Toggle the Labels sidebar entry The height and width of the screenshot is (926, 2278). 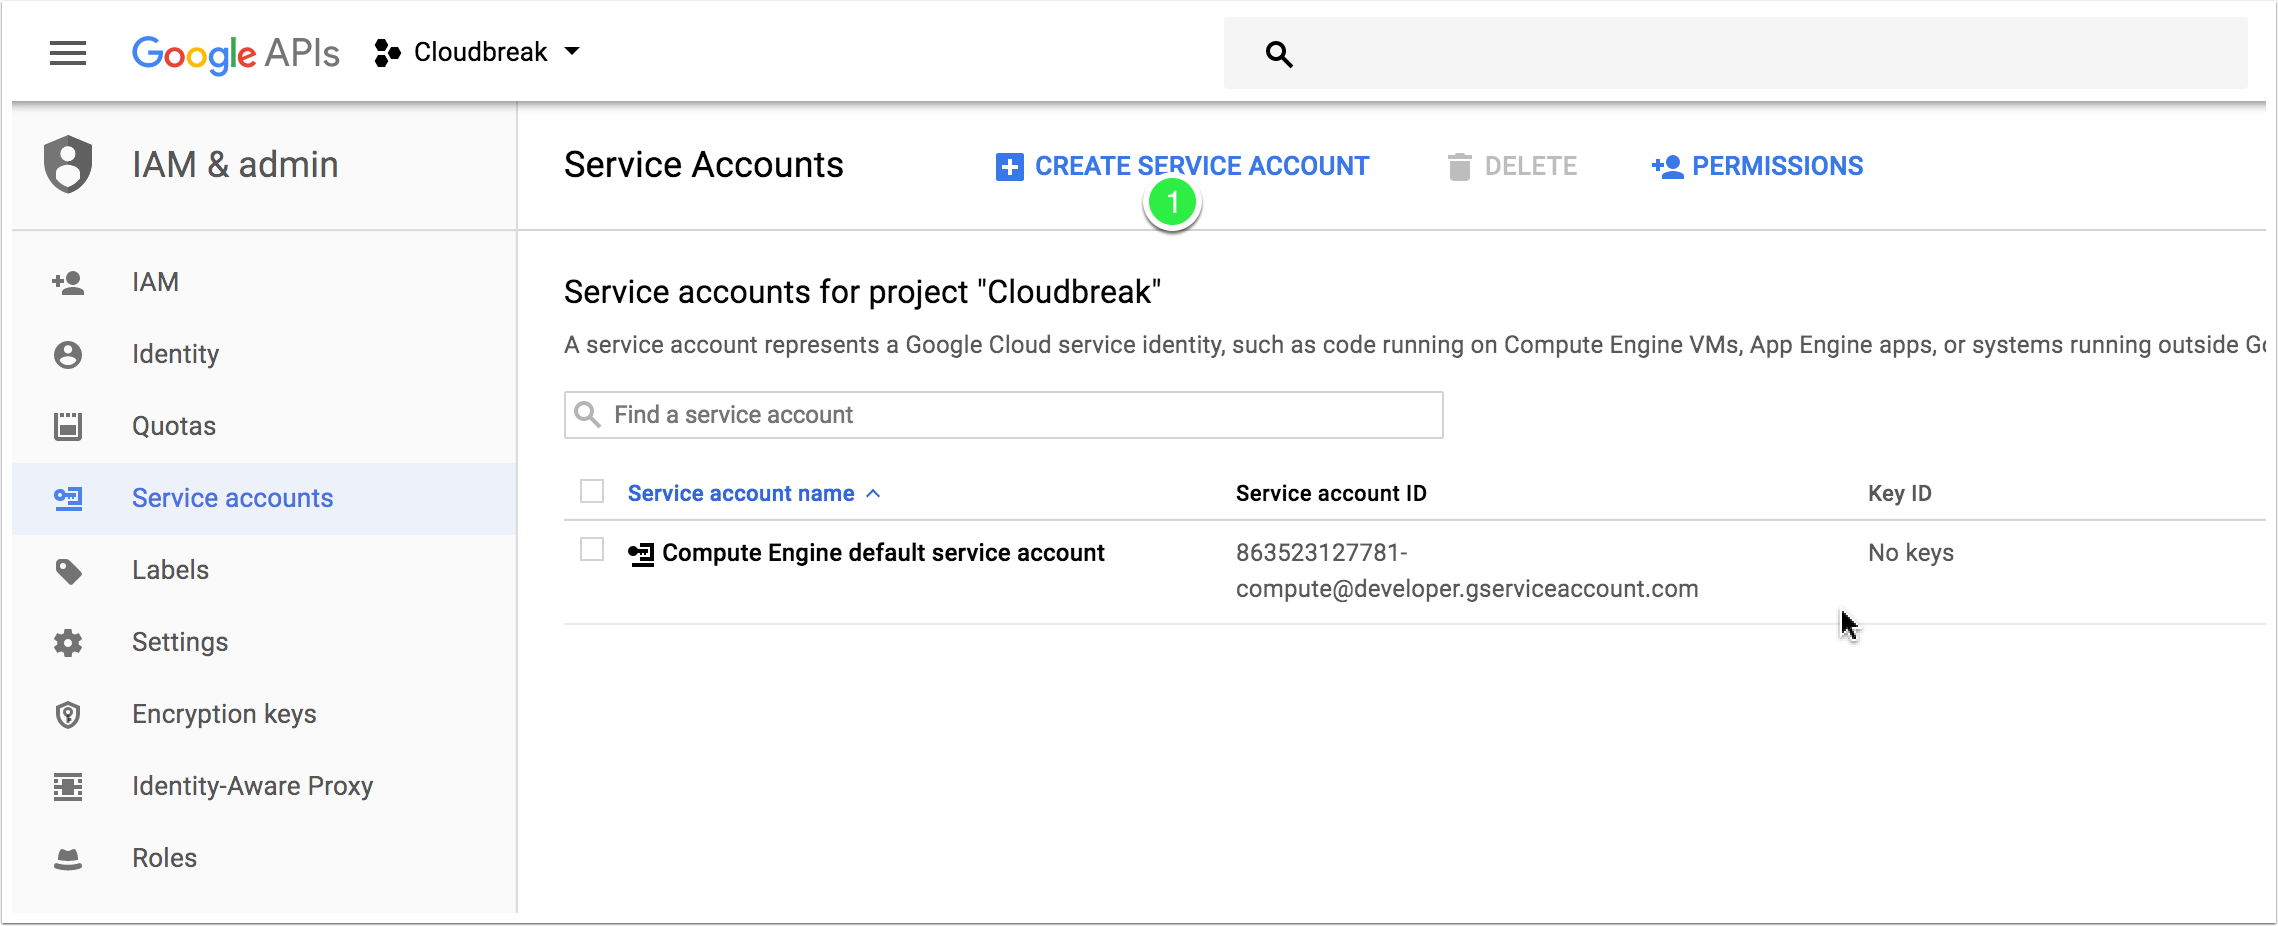pos(170,569)
